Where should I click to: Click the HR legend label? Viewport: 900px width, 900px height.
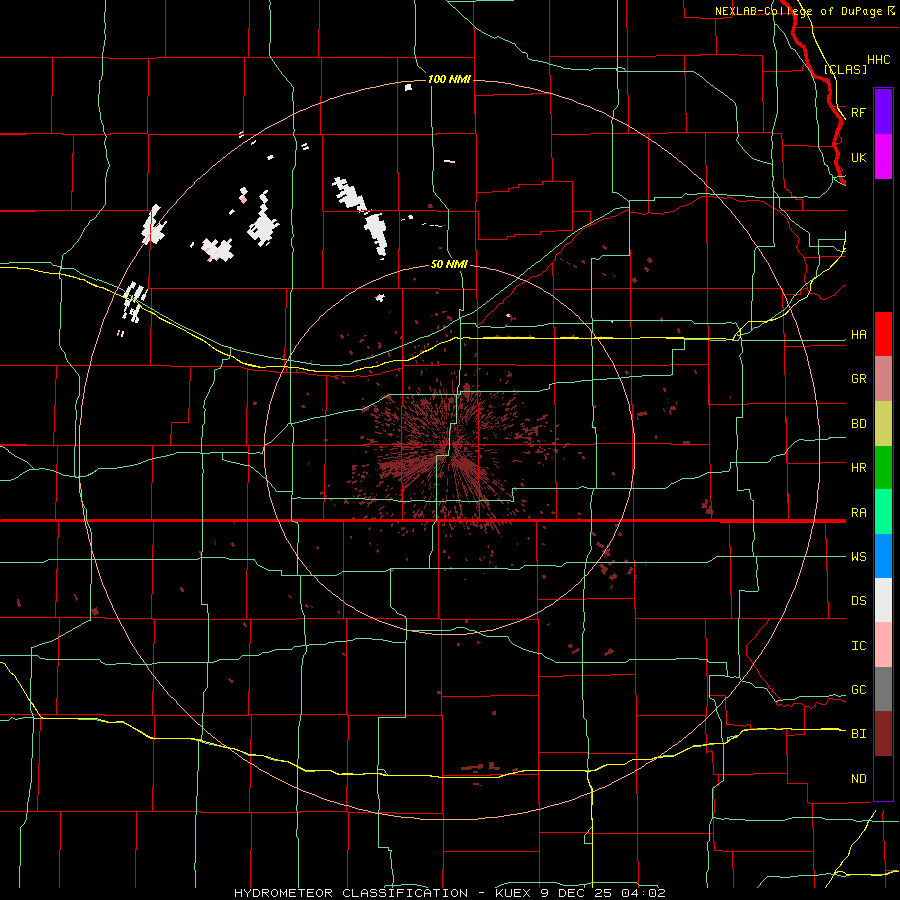coord(858,468)
